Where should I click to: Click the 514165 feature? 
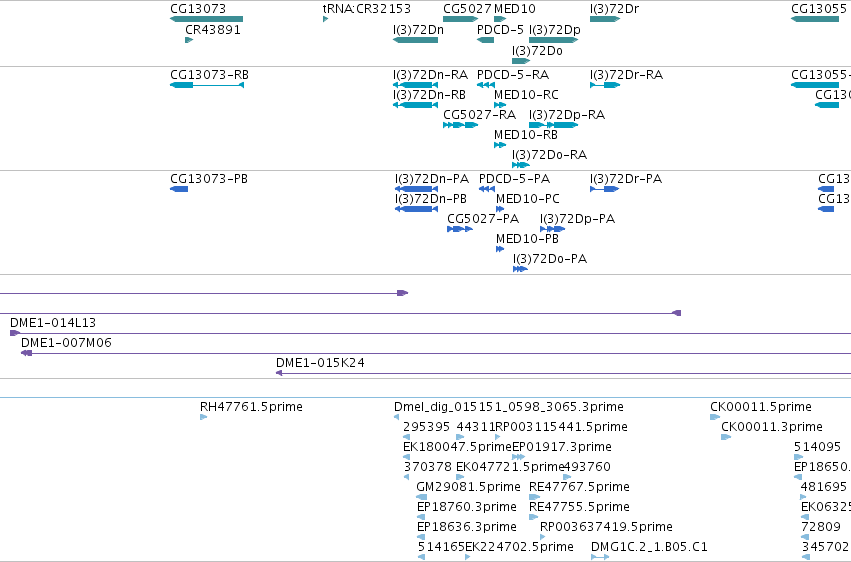coord(422,557)
